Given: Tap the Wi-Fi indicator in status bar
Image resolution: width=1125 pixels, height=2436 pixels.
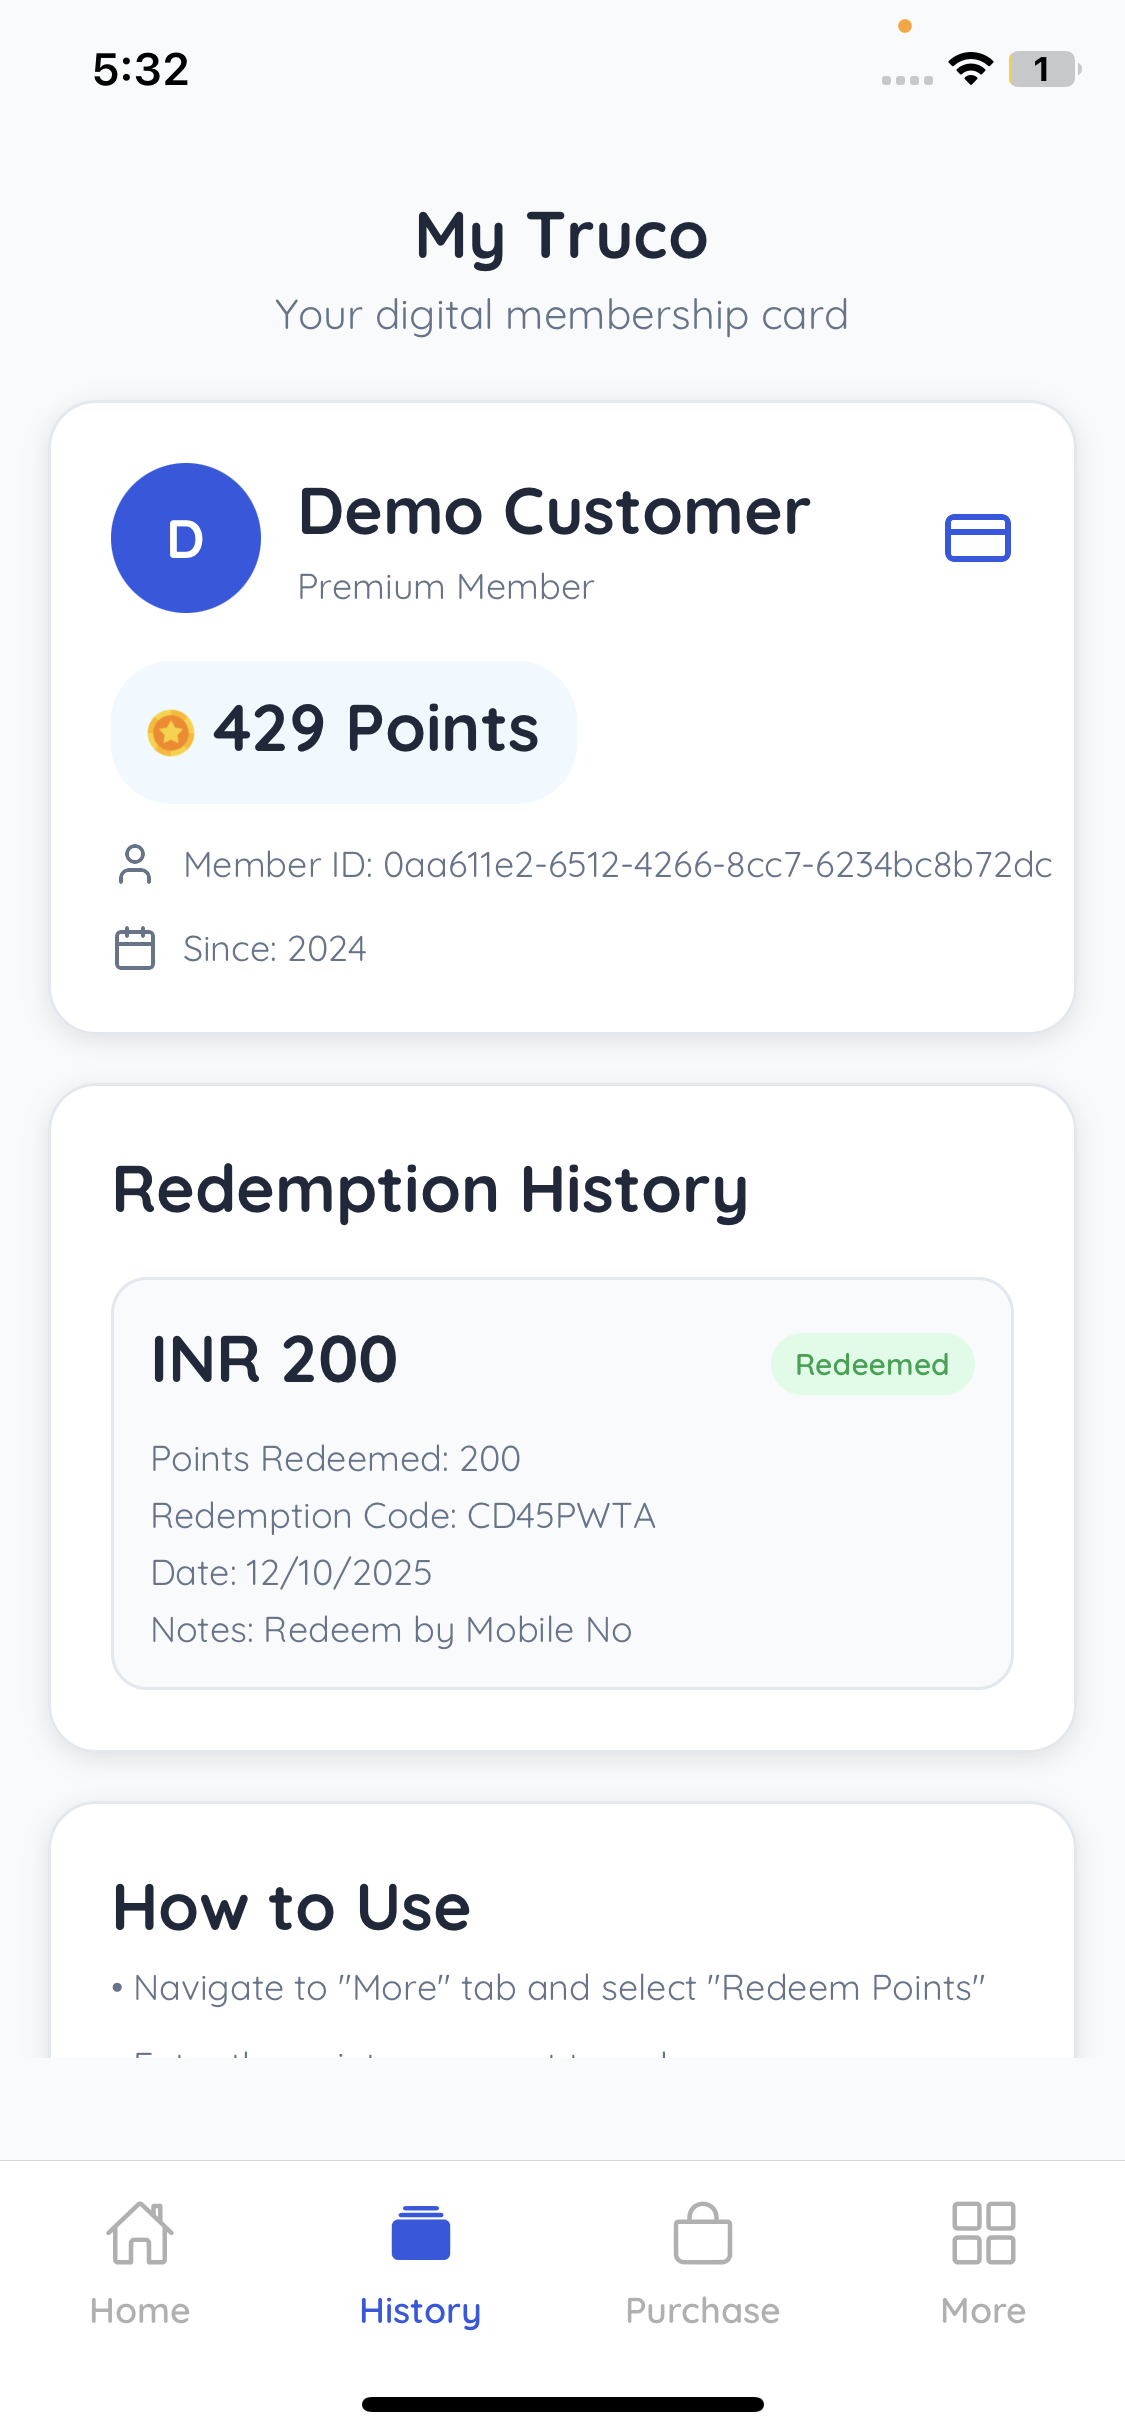Looking at the screenshot, I should (x=968, y=67).
